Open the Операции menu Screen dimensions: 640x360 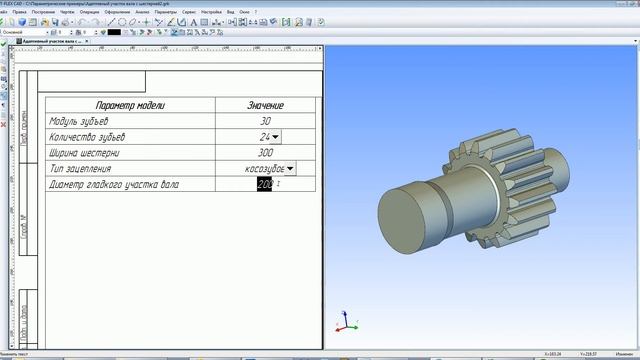pyautogui.click(x=89, y=12)
